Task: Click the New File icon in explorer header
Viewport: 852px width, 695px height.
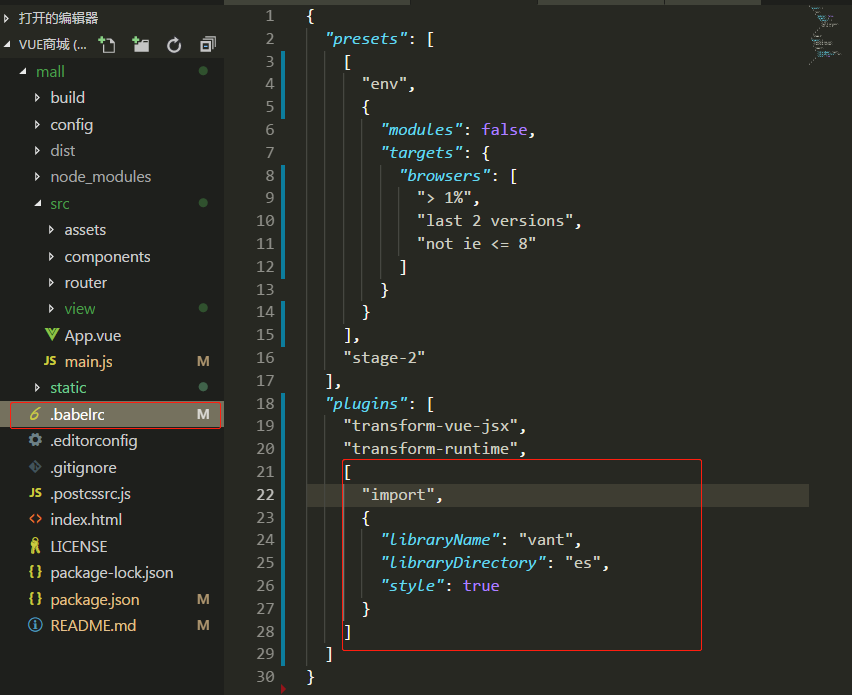Action: (106, 45)
